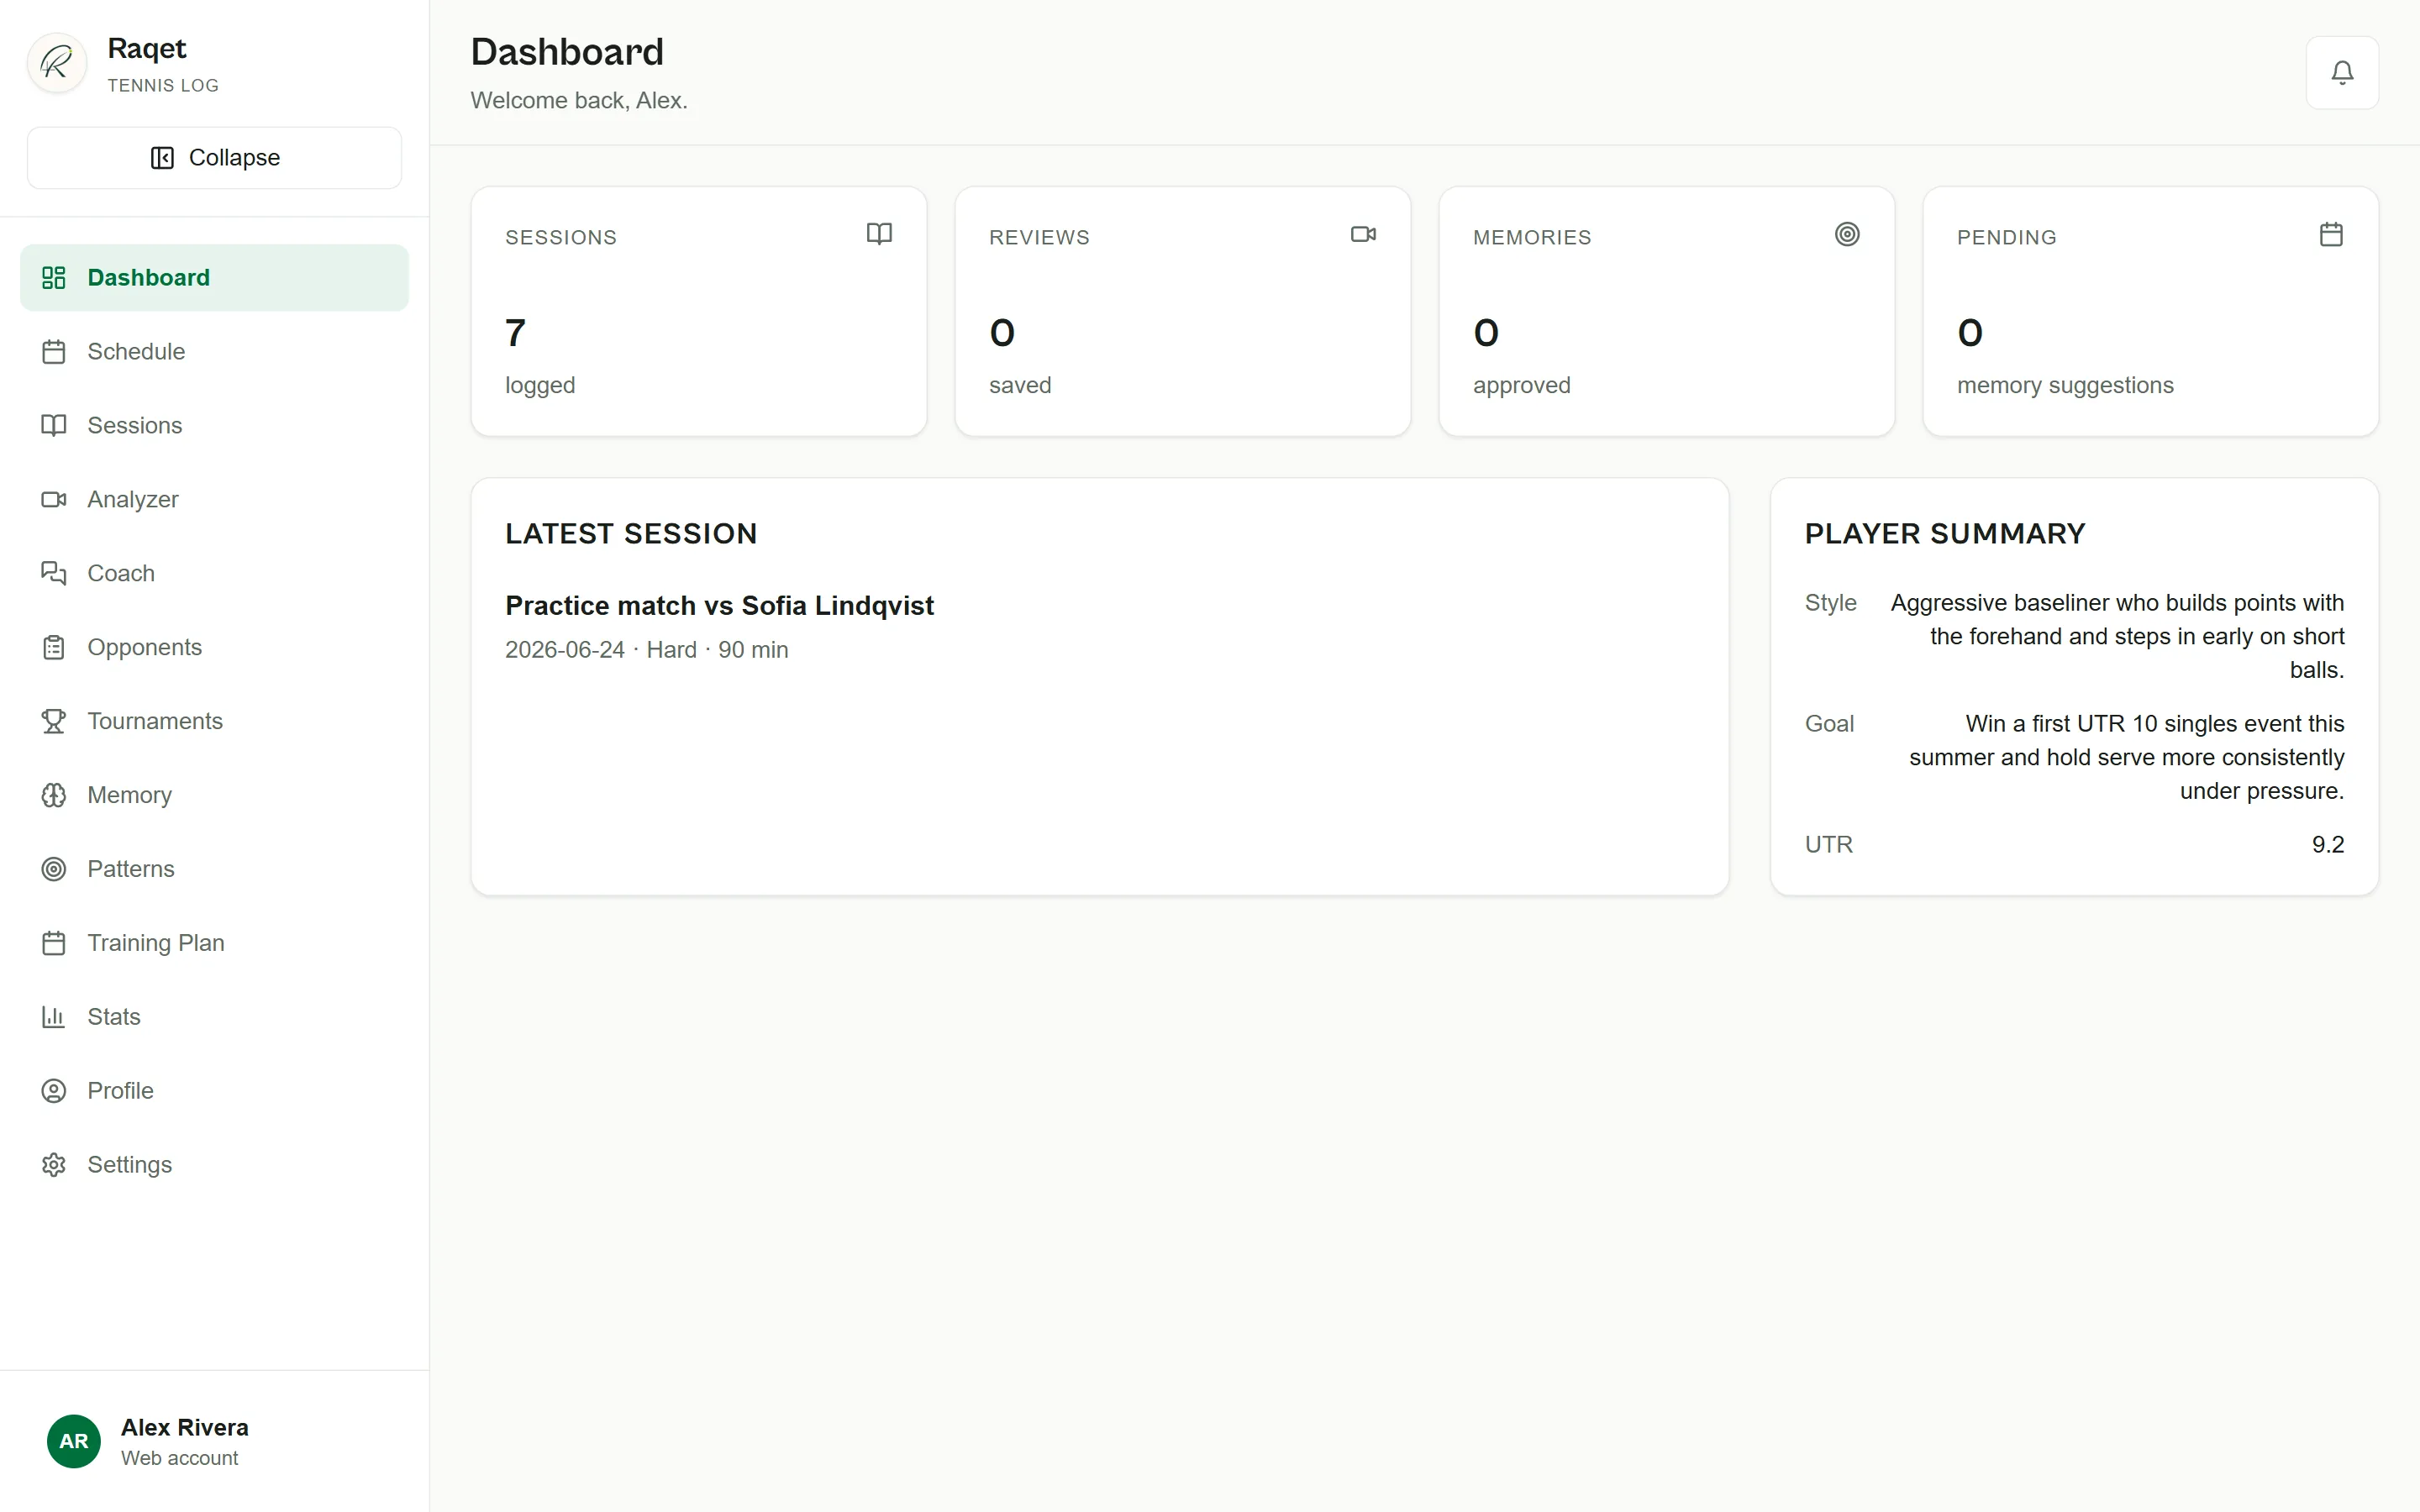Click the Collapse panel icon
2420x1512 pixels.
click(162, 158)
